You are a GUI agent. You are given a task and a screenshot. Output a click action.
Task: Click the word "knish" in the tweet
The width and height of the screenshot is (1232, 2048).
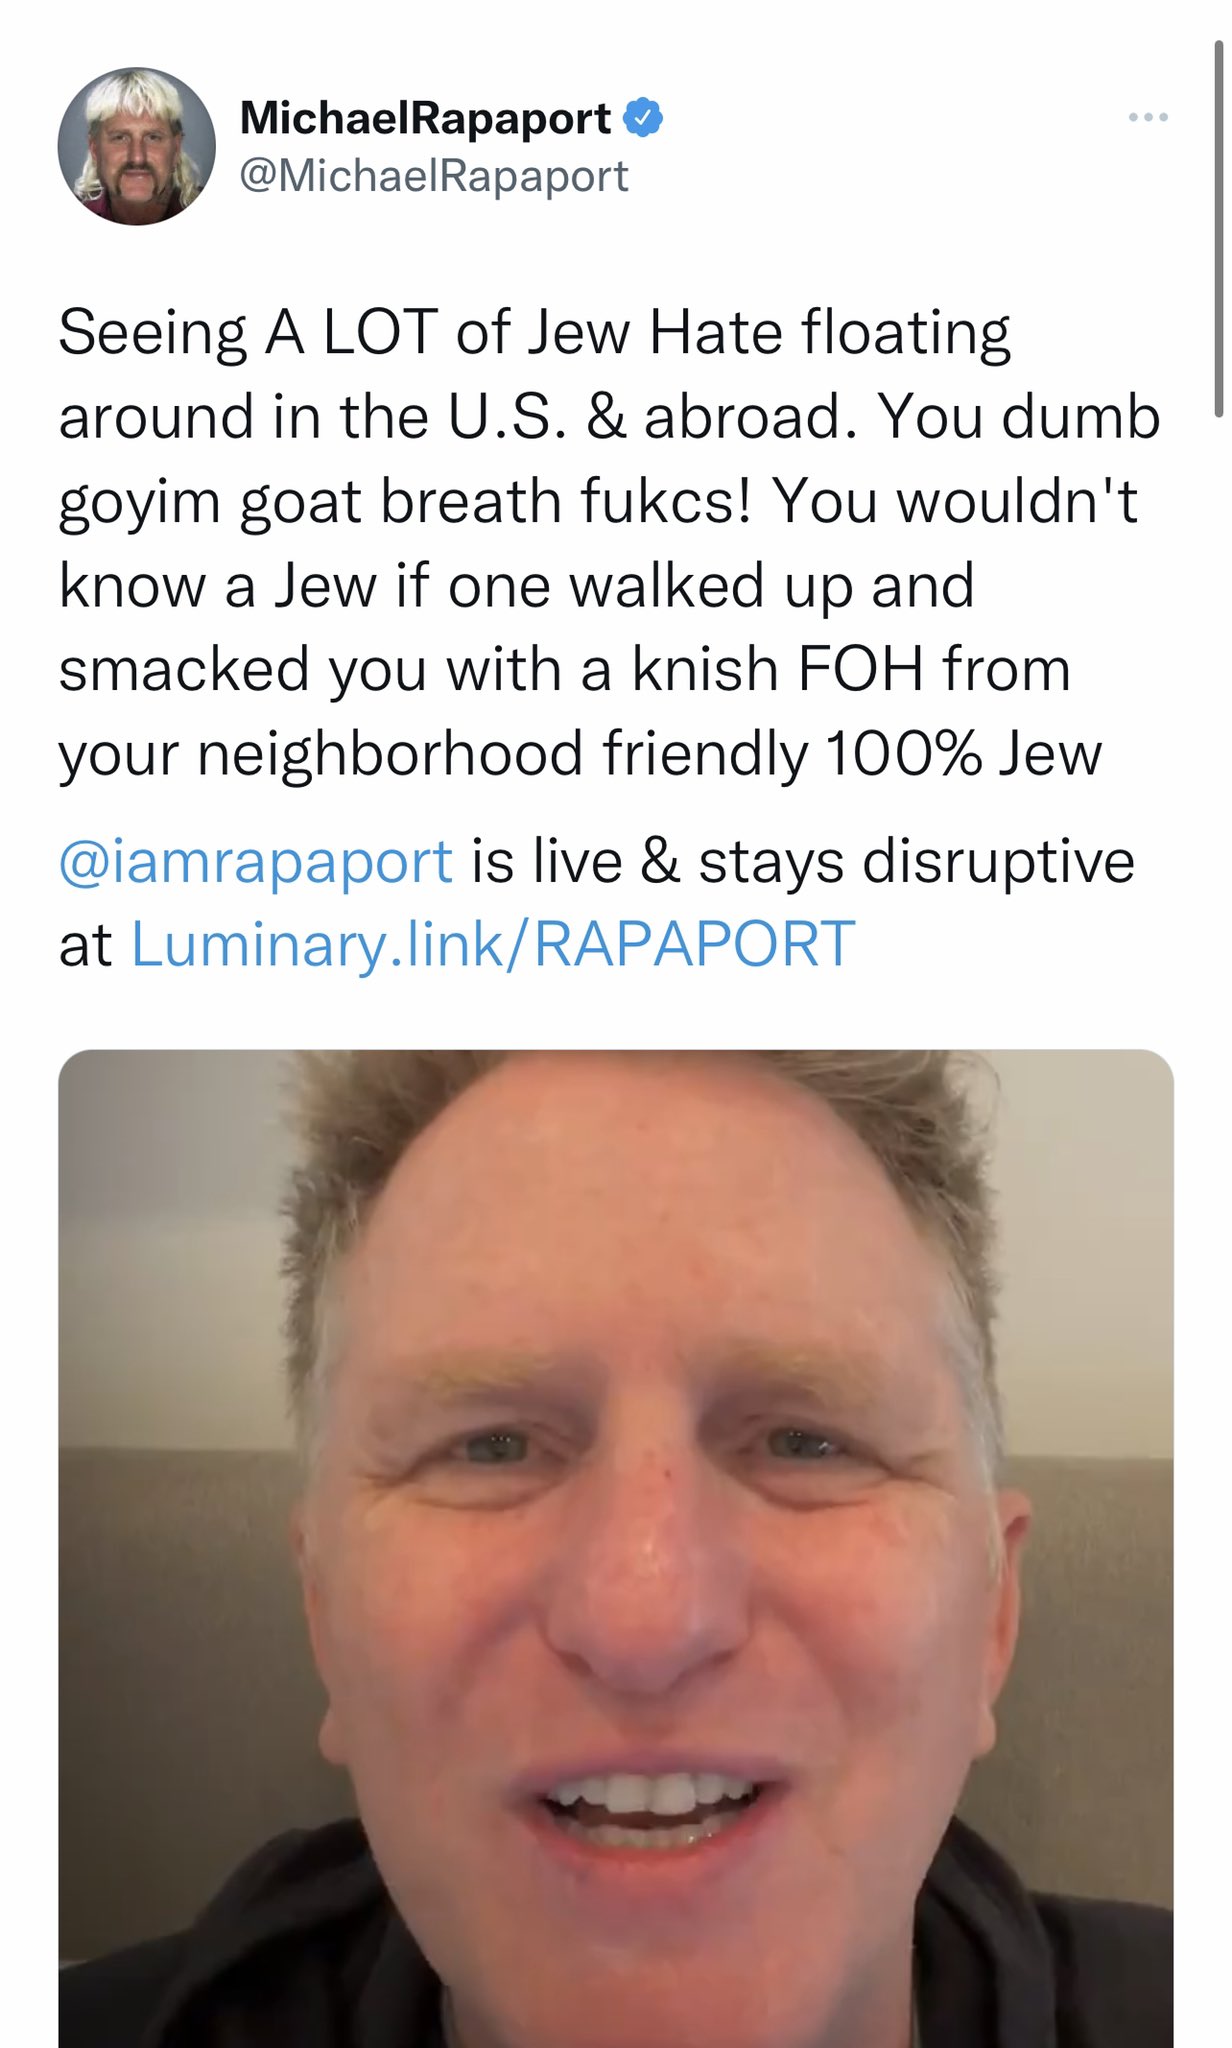(705, 669)
